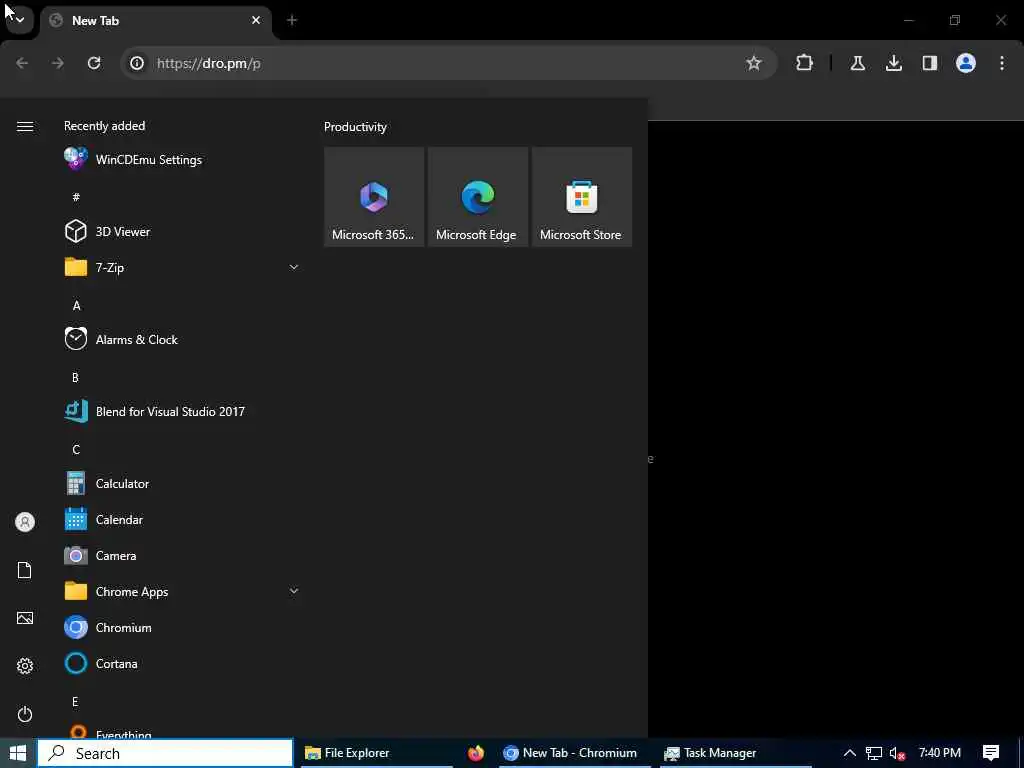Click the Productivity group heading

point(355,127)
